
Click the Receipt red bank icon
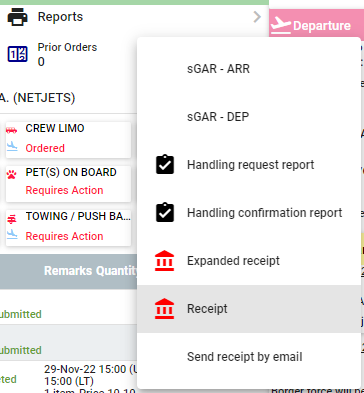click(x=165, y=309)
